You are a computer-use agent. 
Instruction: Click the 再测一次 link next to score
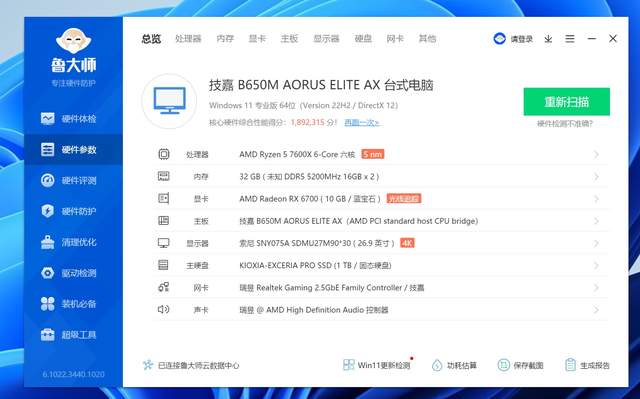(x=362, y=122)
